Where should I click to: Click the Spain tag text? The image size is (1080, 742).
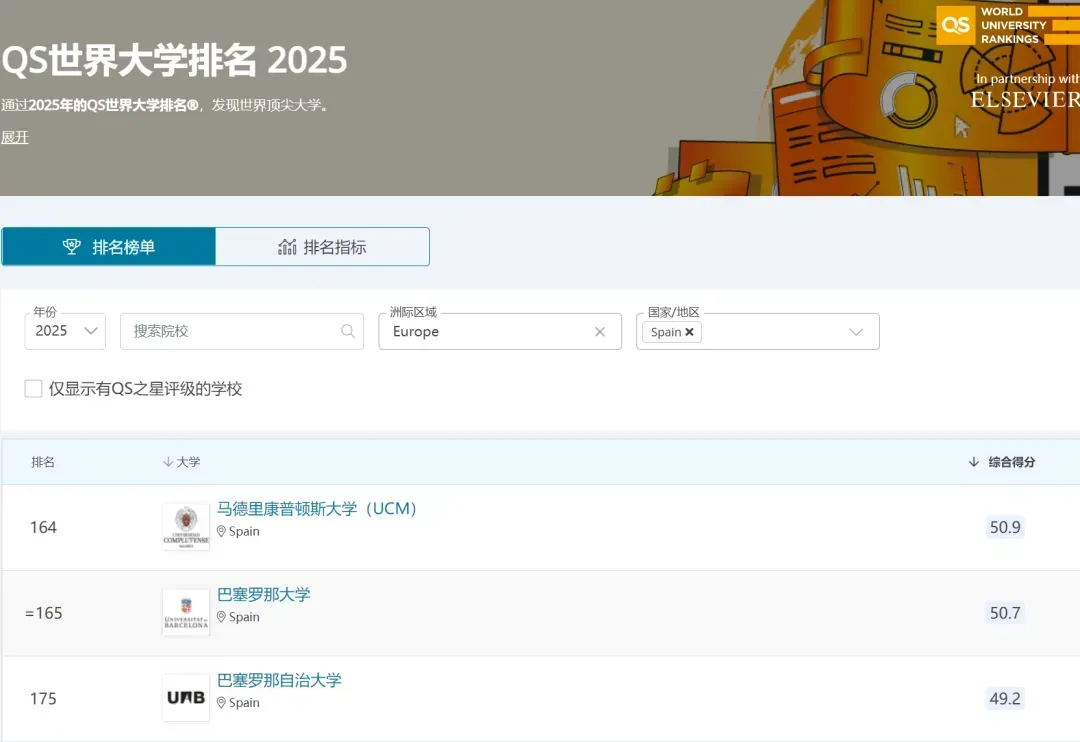(x=666, y=332)
